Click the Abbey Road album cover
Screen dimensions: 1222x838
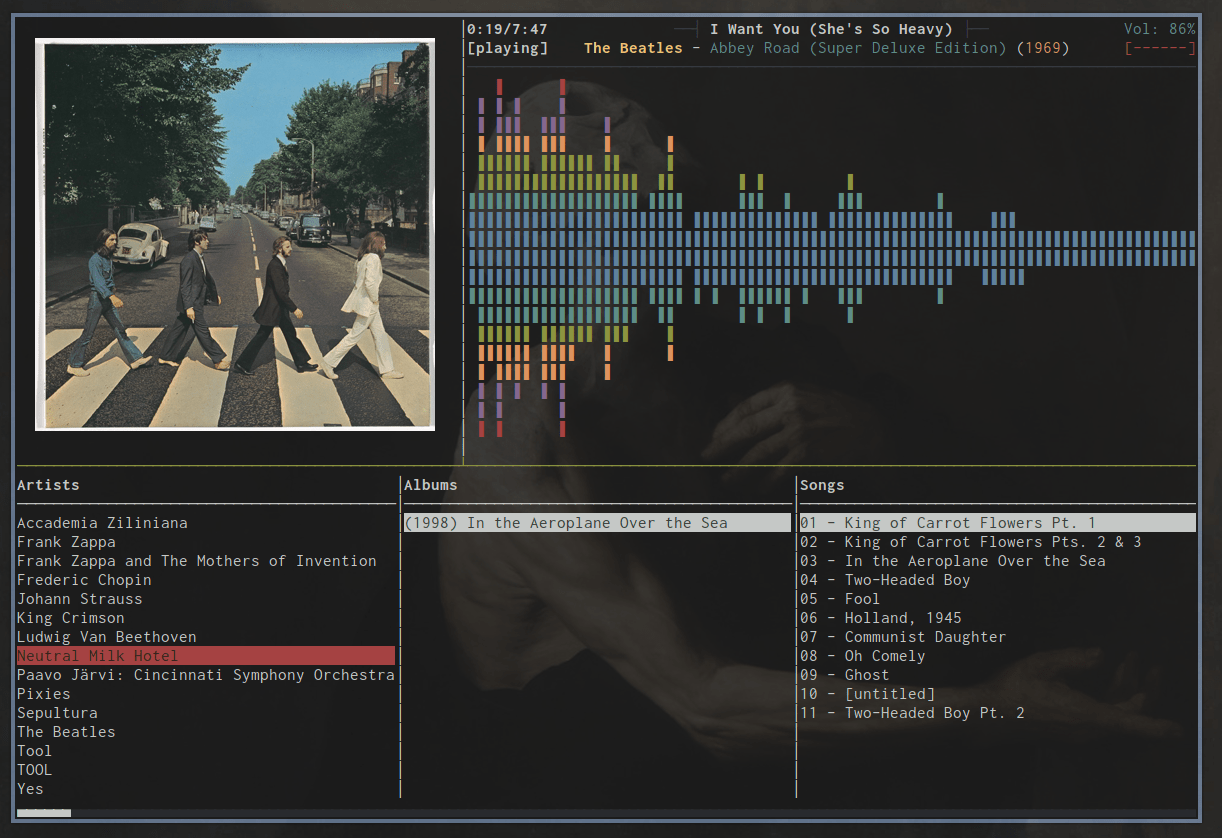(235, 235)
